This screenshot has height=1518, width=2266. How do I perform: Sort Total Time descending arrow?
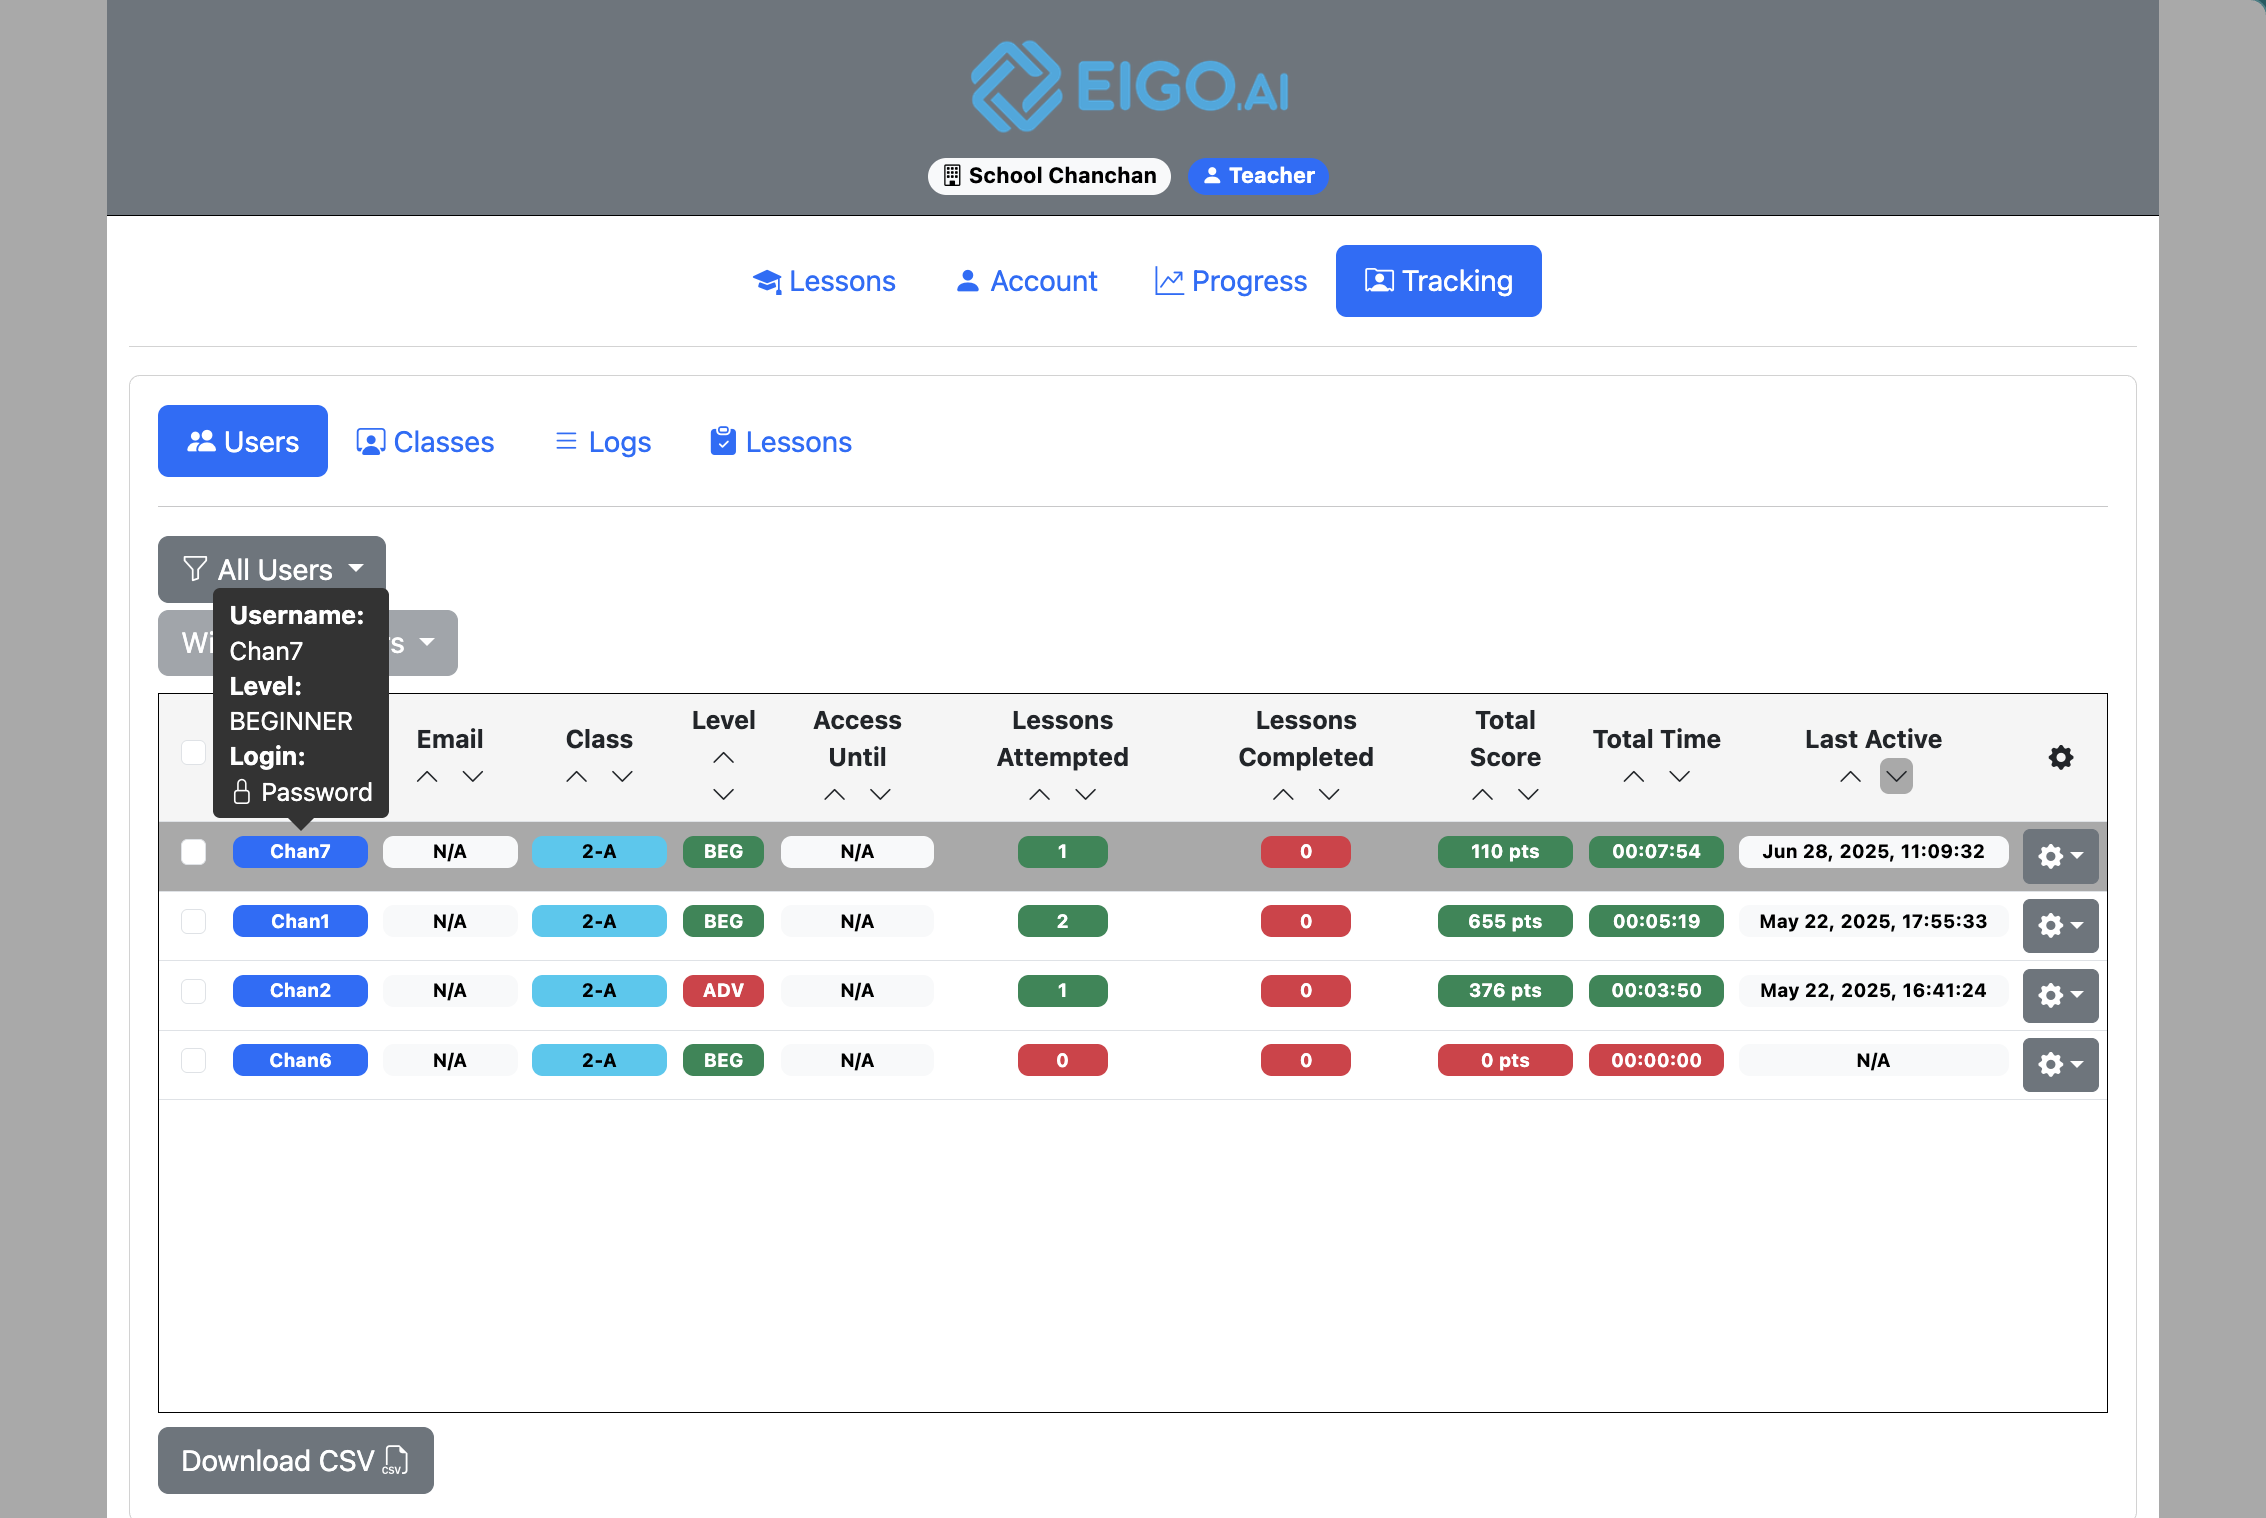pyautogui.click(x=1679, y=776)
